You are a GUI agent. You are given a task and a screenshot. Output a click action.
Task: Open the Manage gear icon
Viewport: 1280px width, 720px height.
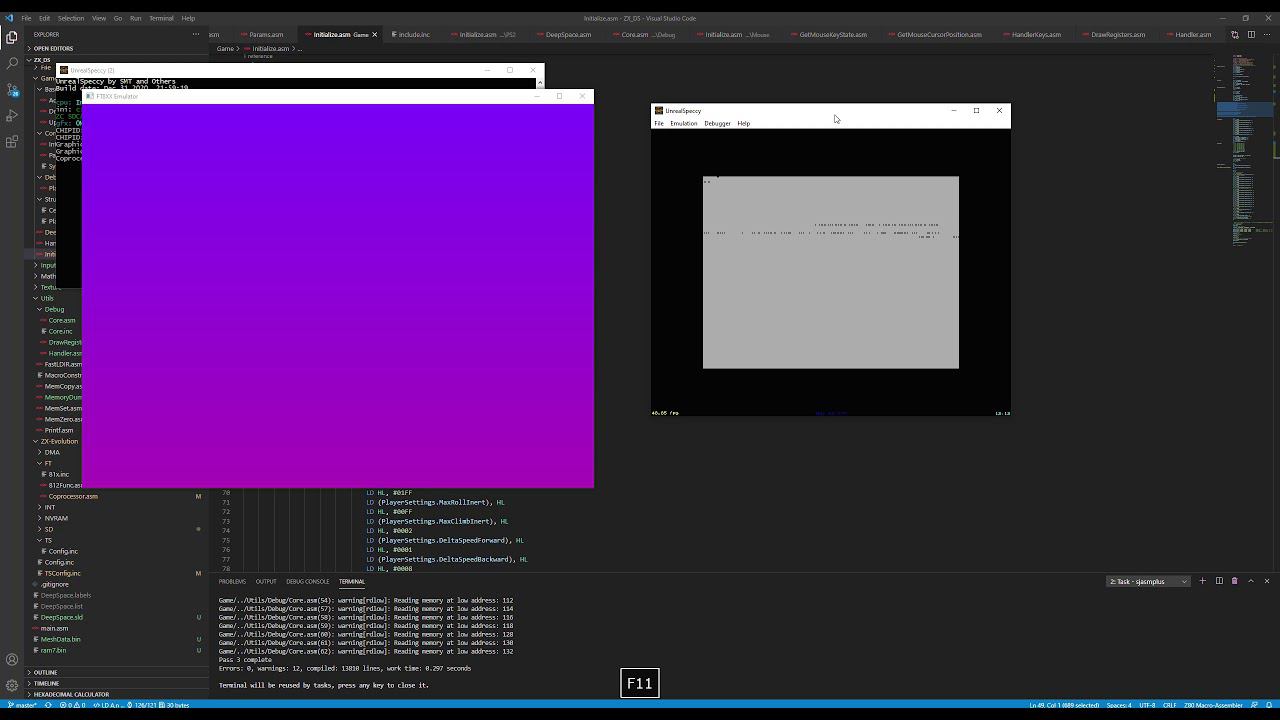coord(12,686)
